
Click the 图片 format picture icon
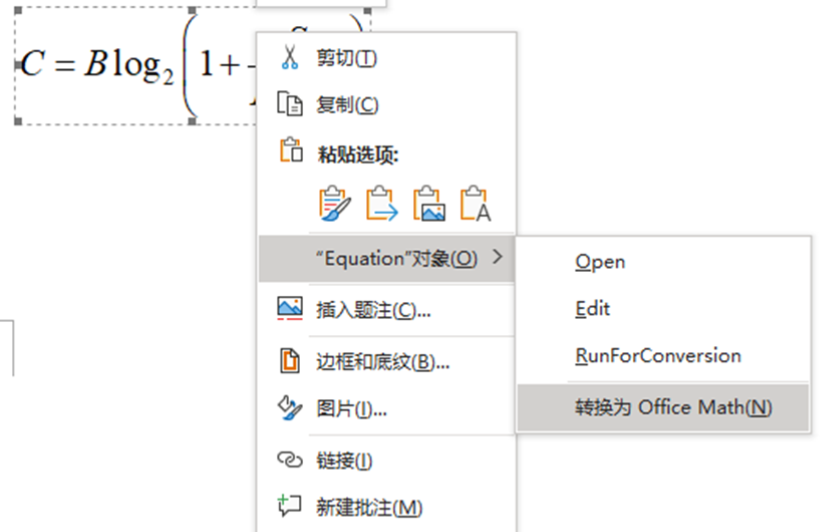(289, 408)
